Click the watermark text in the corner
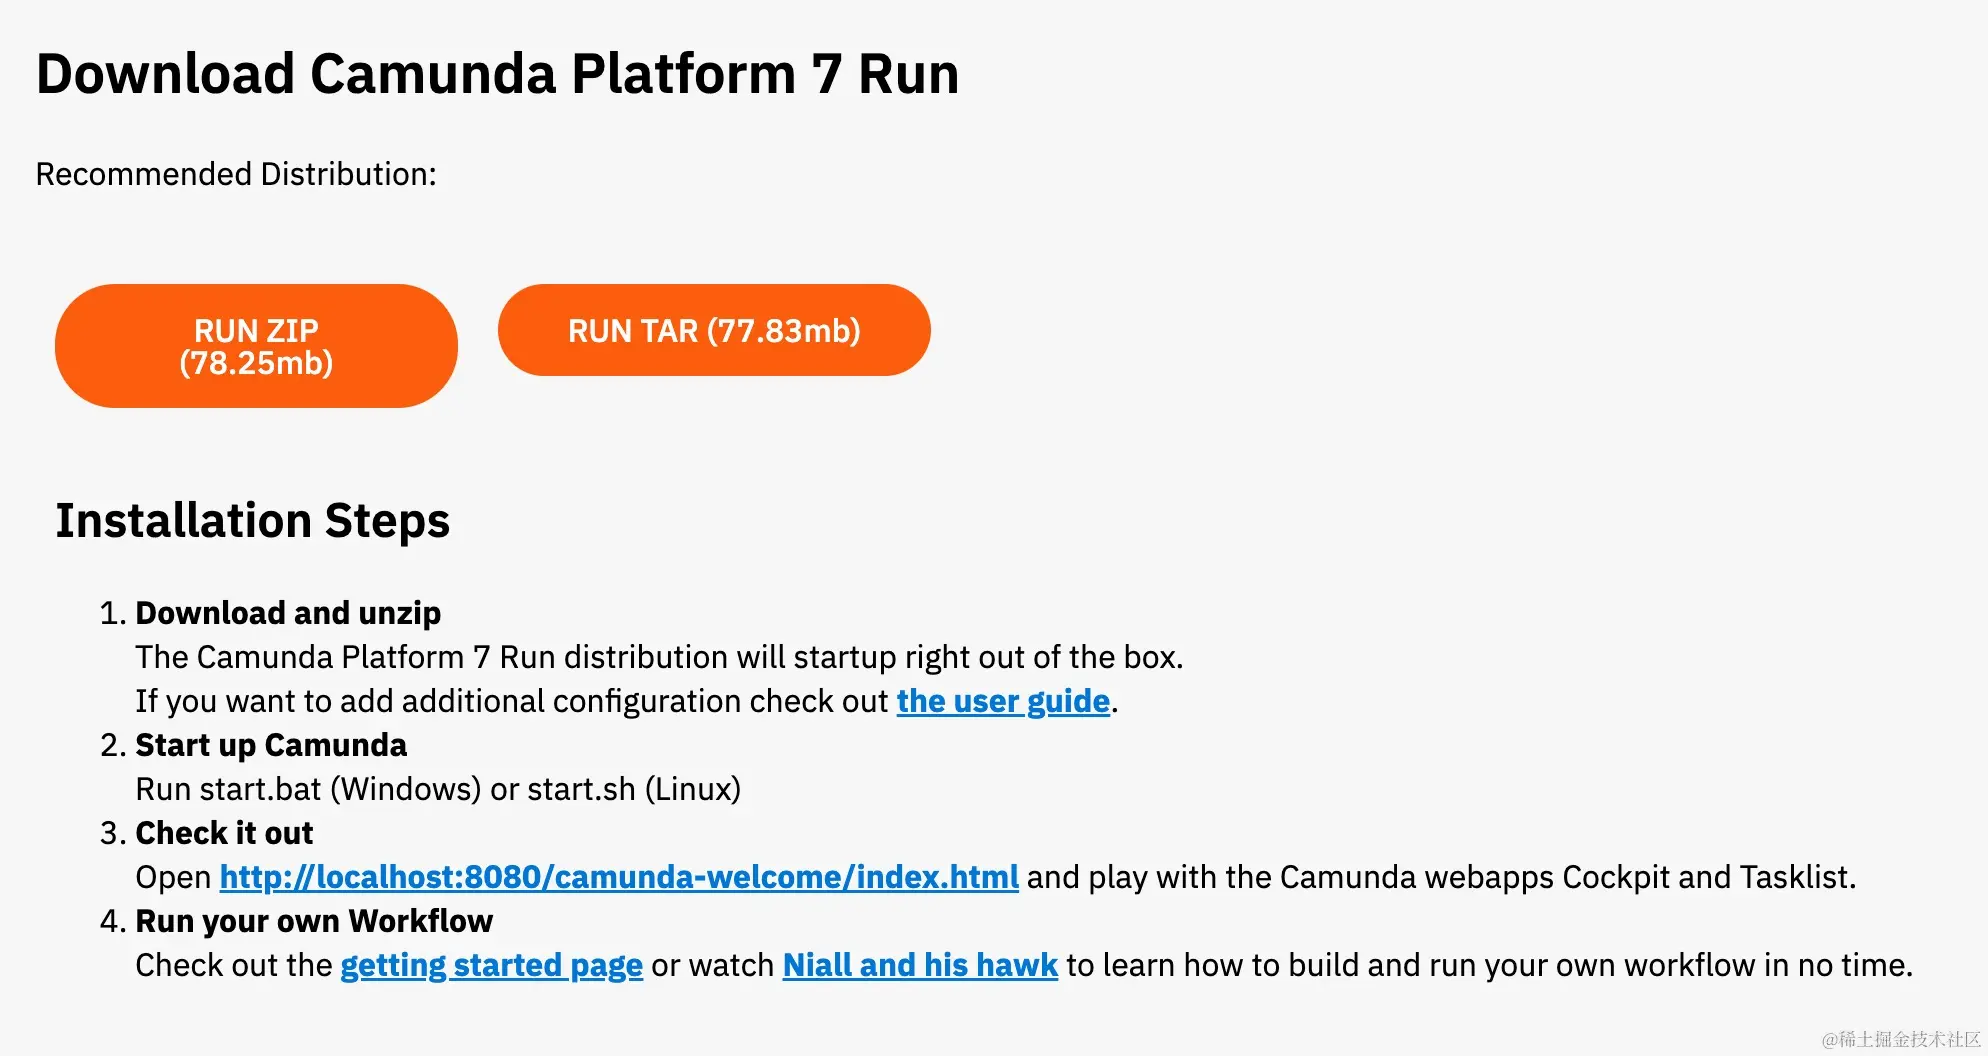The height and width of the screenshot is (1056, 1988). pyautogui.click(x=1901, y=1039)
